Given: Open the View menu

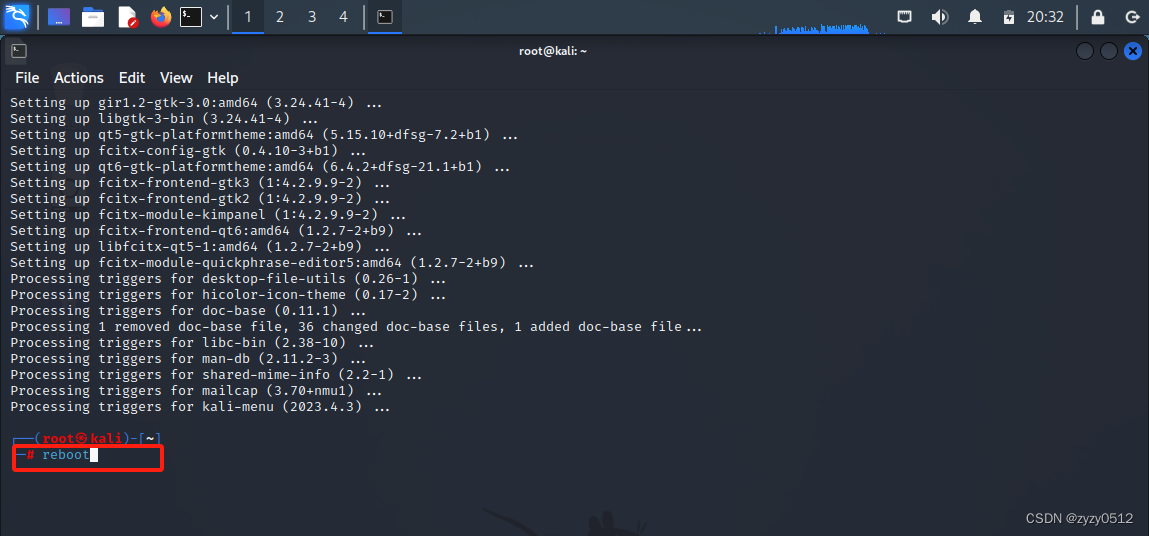Looking at the screenshot, I should pos(176,78).
